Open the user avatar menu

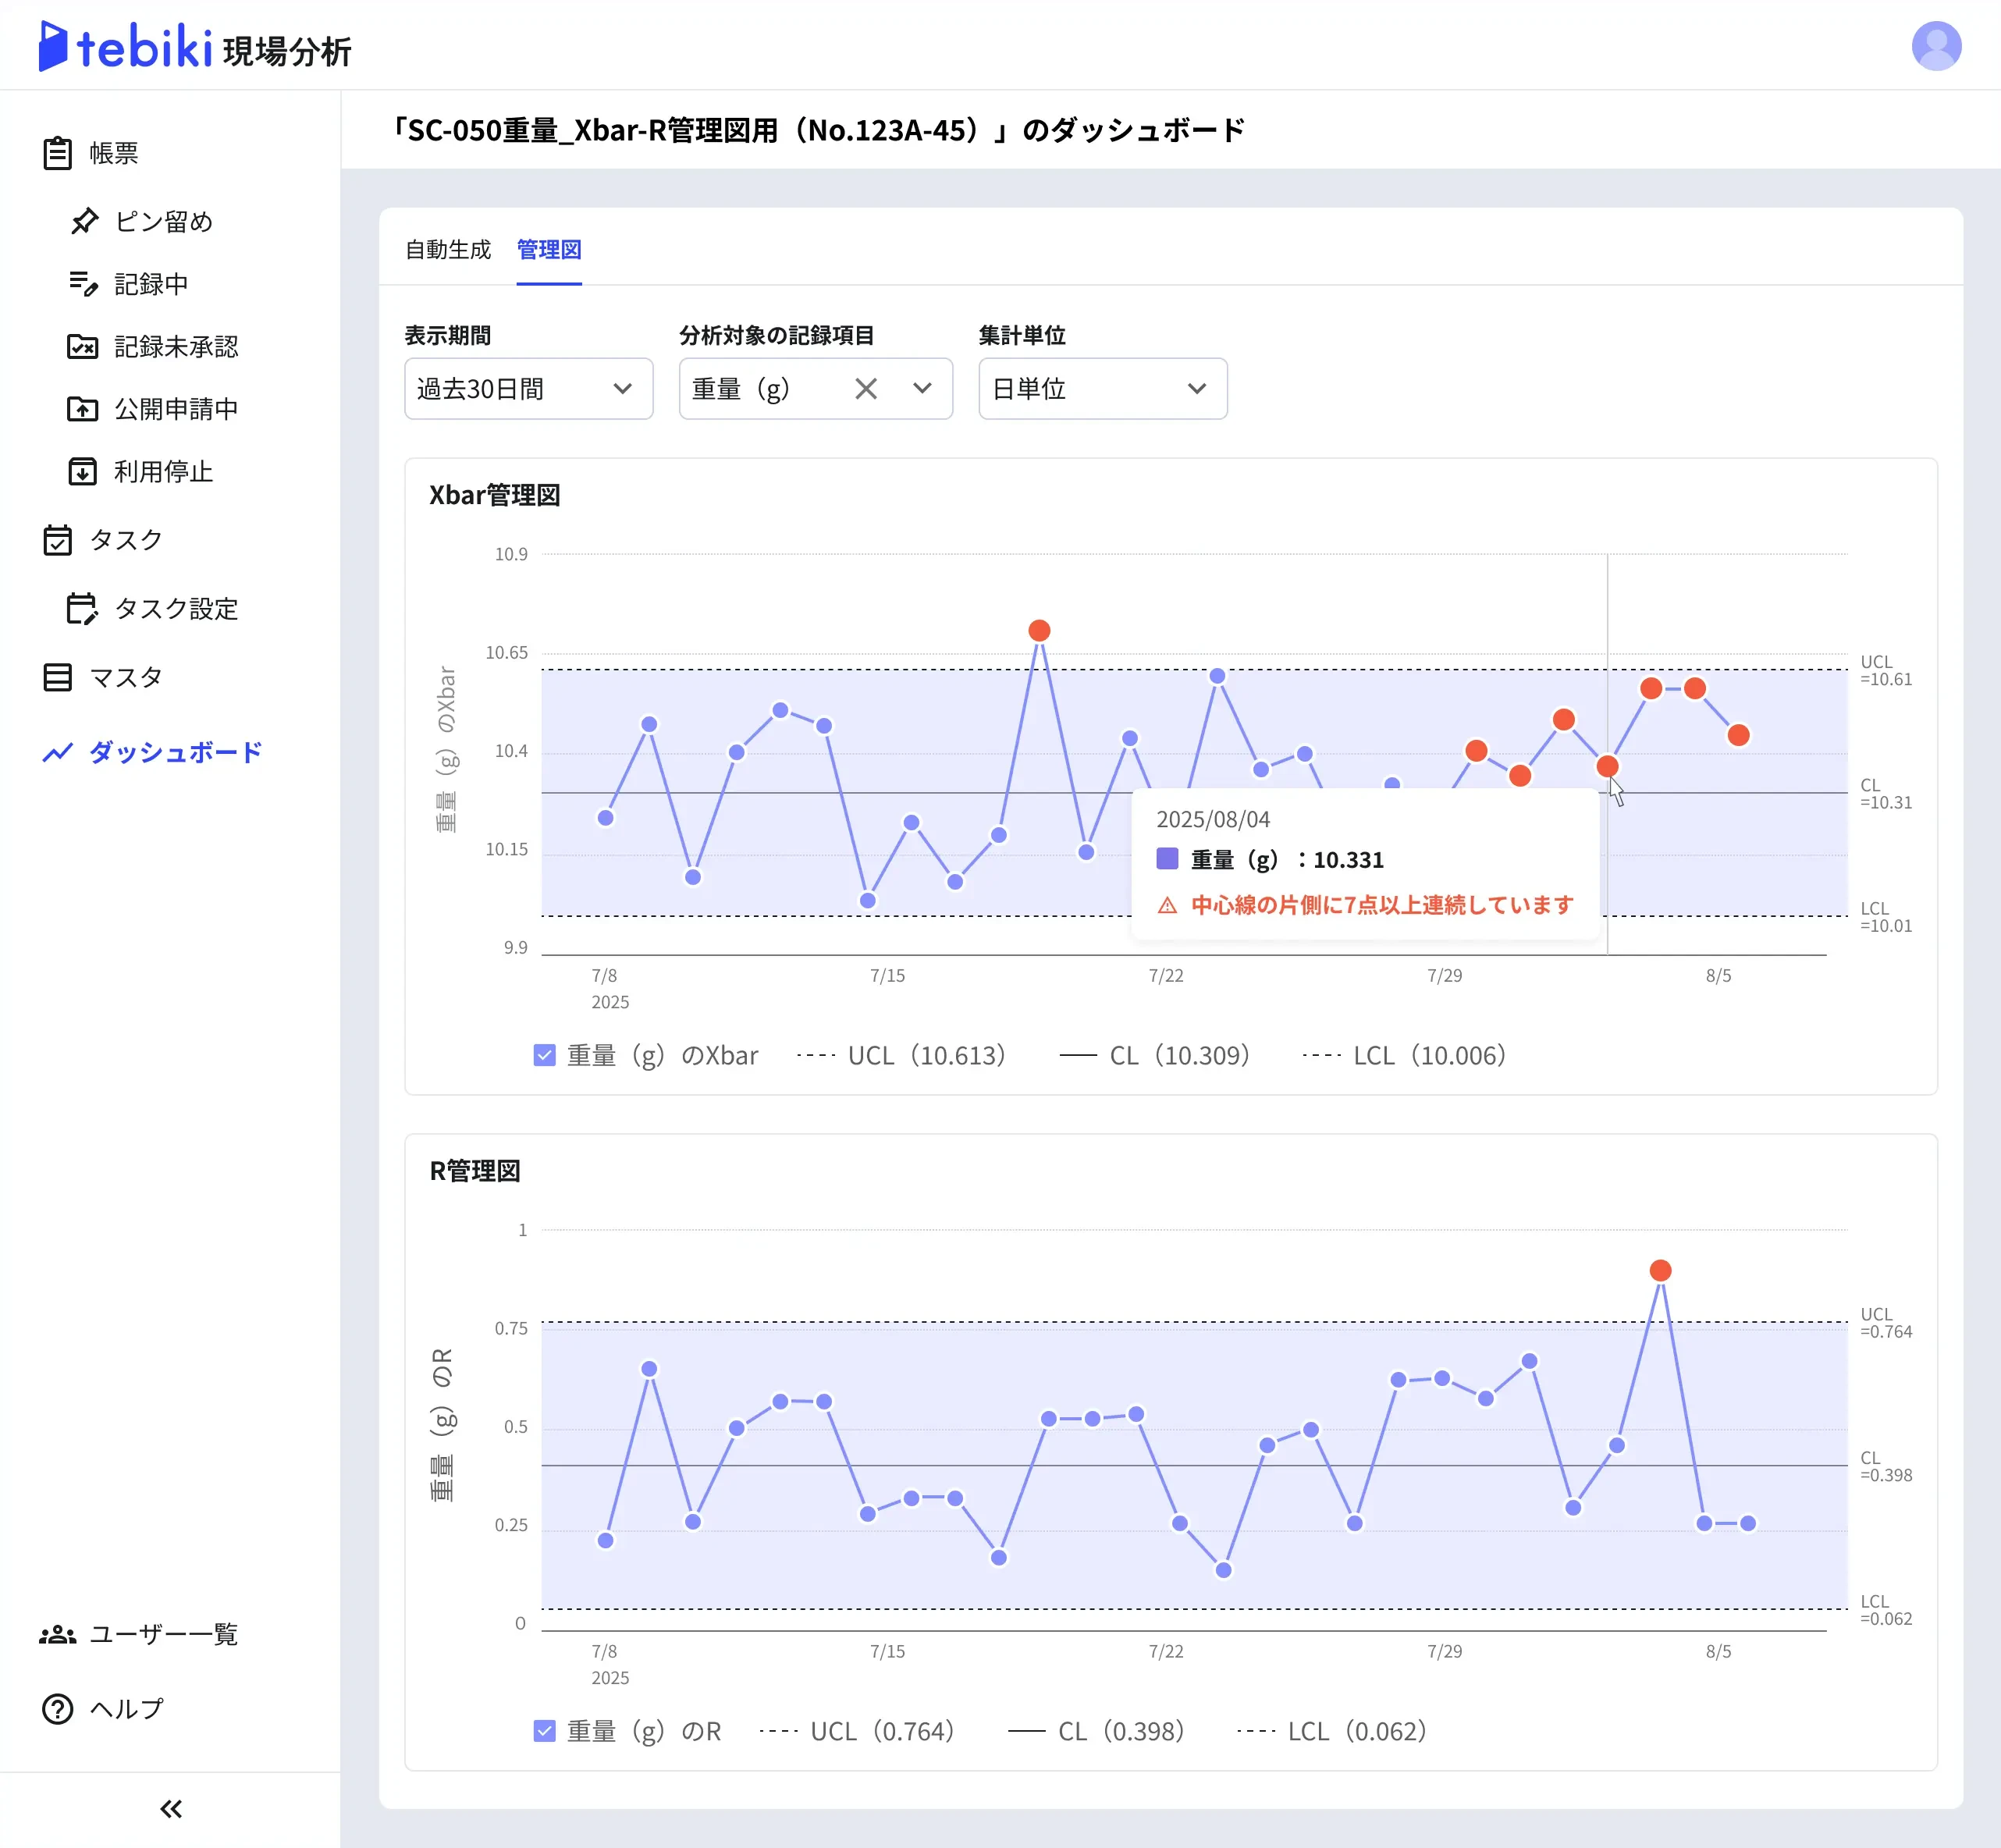(x=1936, y=46)
